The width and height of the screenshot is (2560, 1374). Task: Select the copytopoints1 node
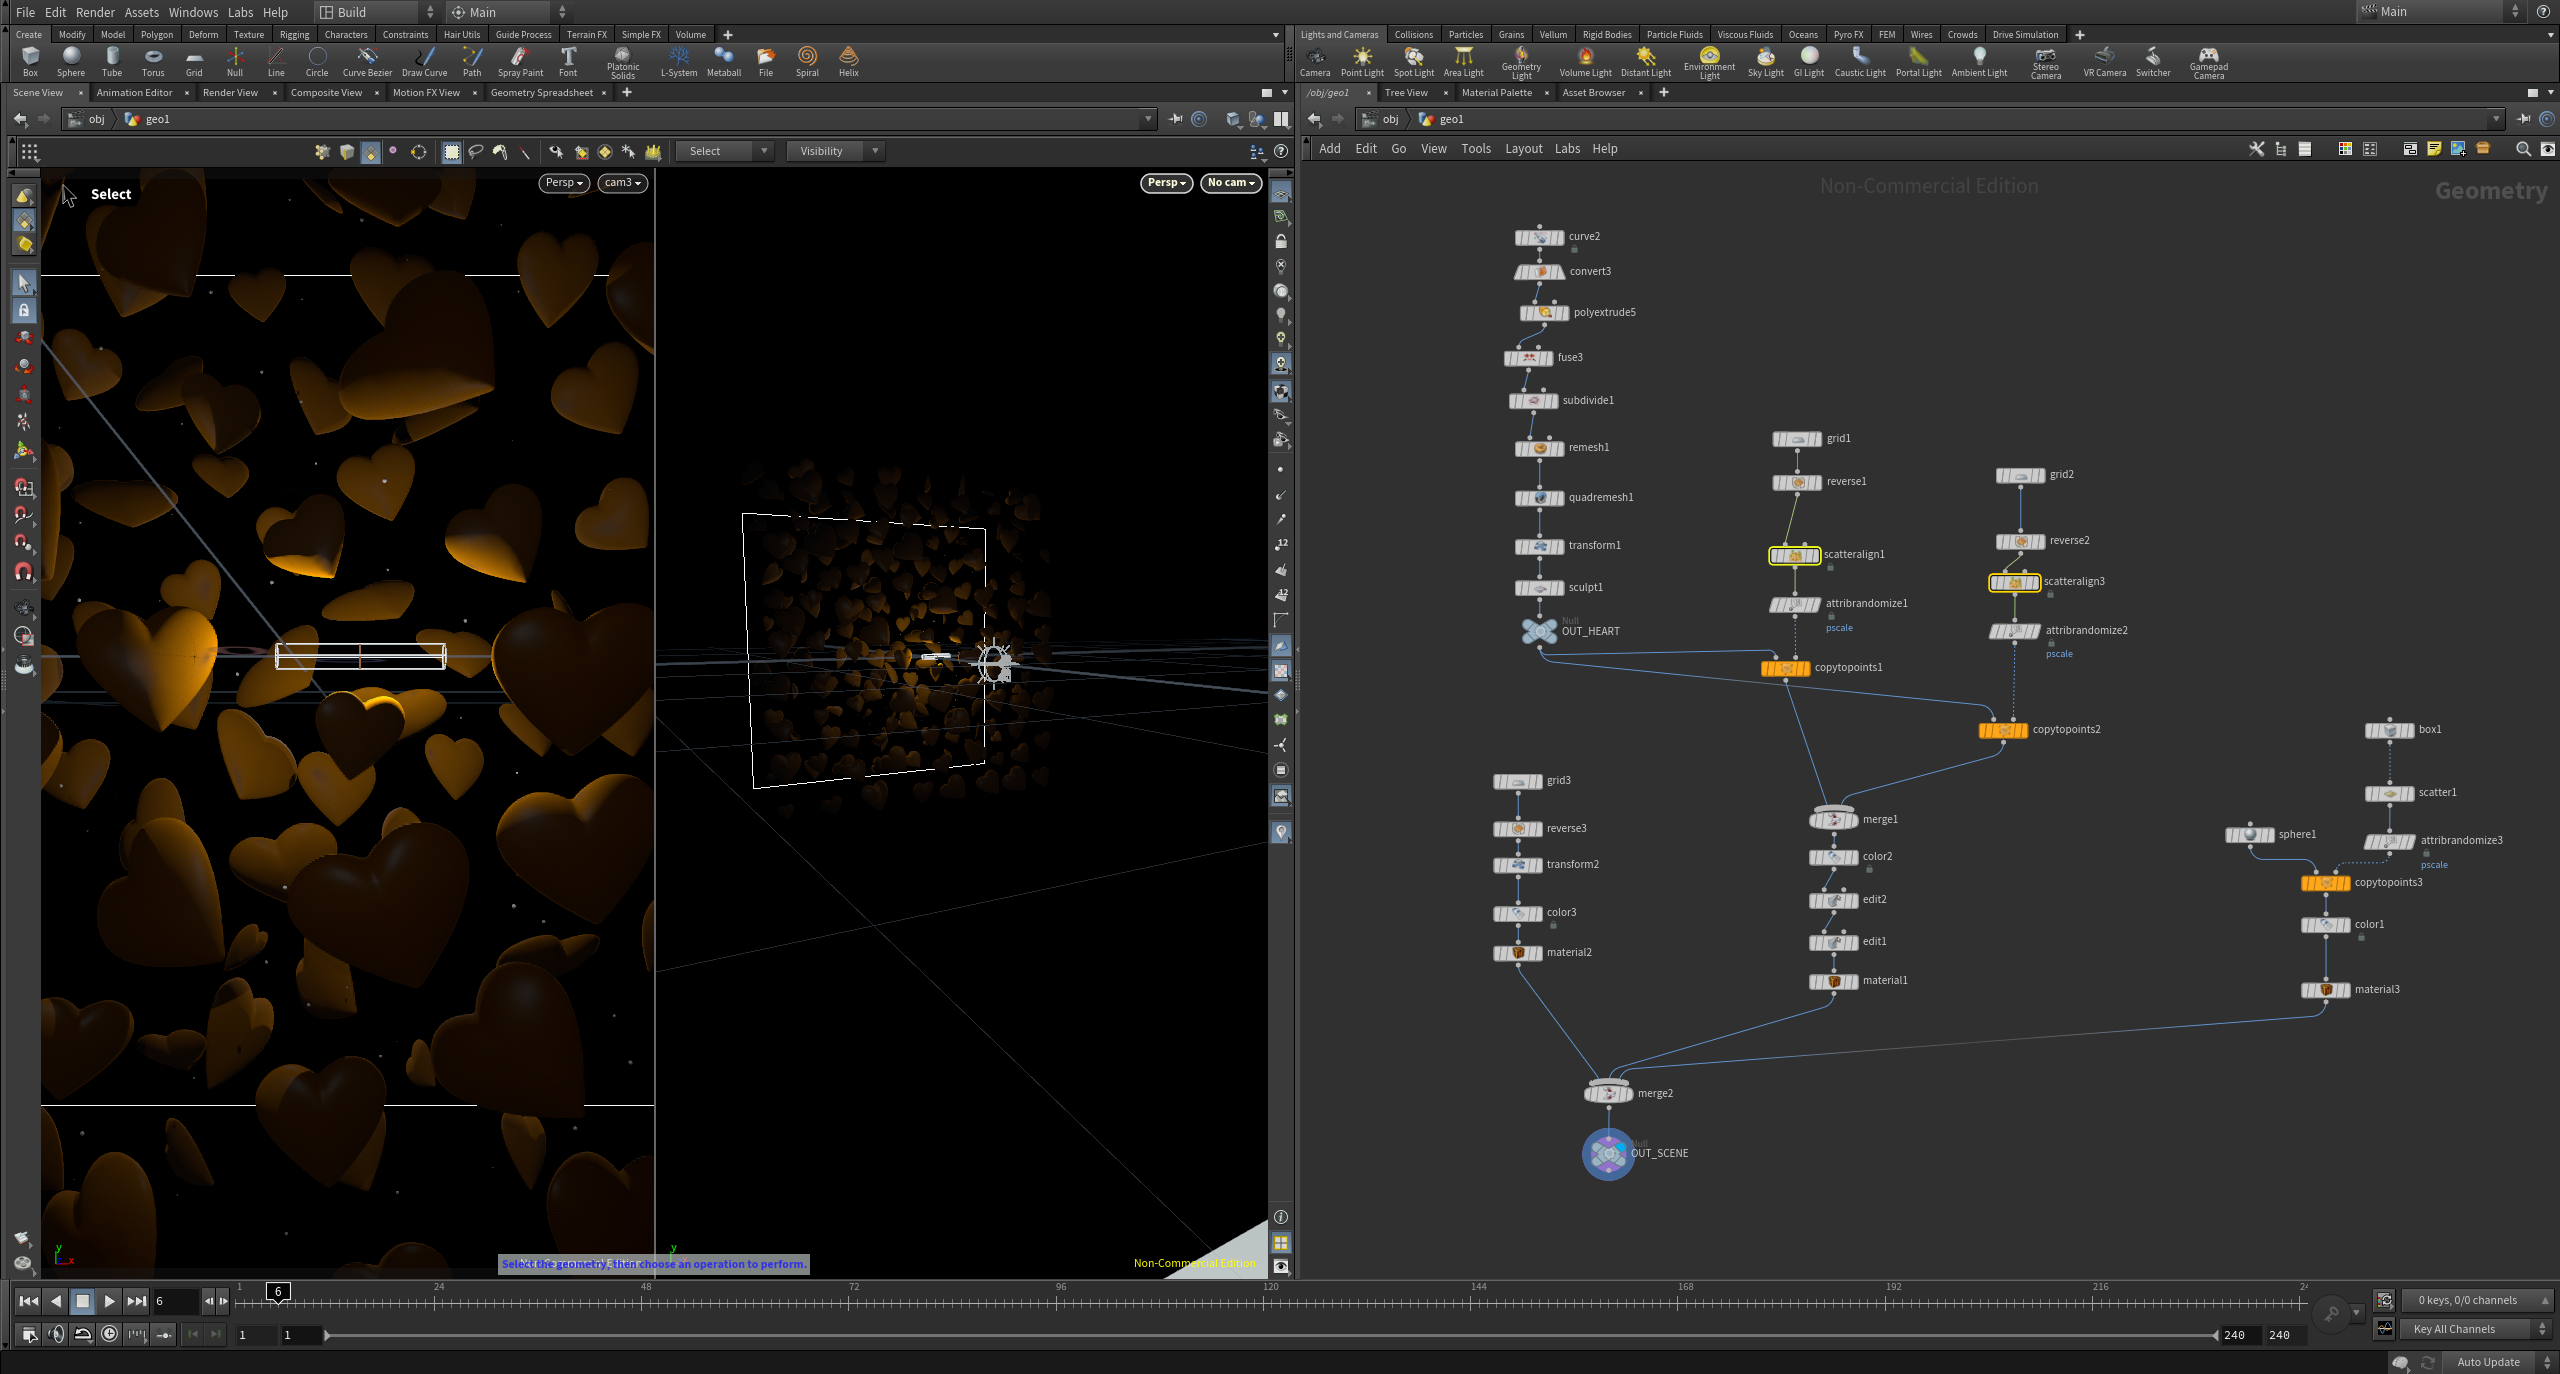[1786, 668]
